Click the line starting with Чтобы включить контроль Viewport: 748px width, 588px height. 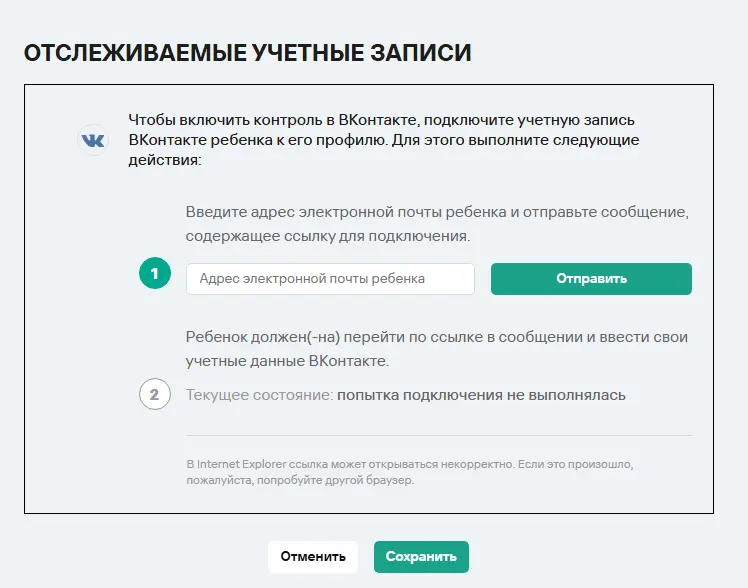click(381, 120)
